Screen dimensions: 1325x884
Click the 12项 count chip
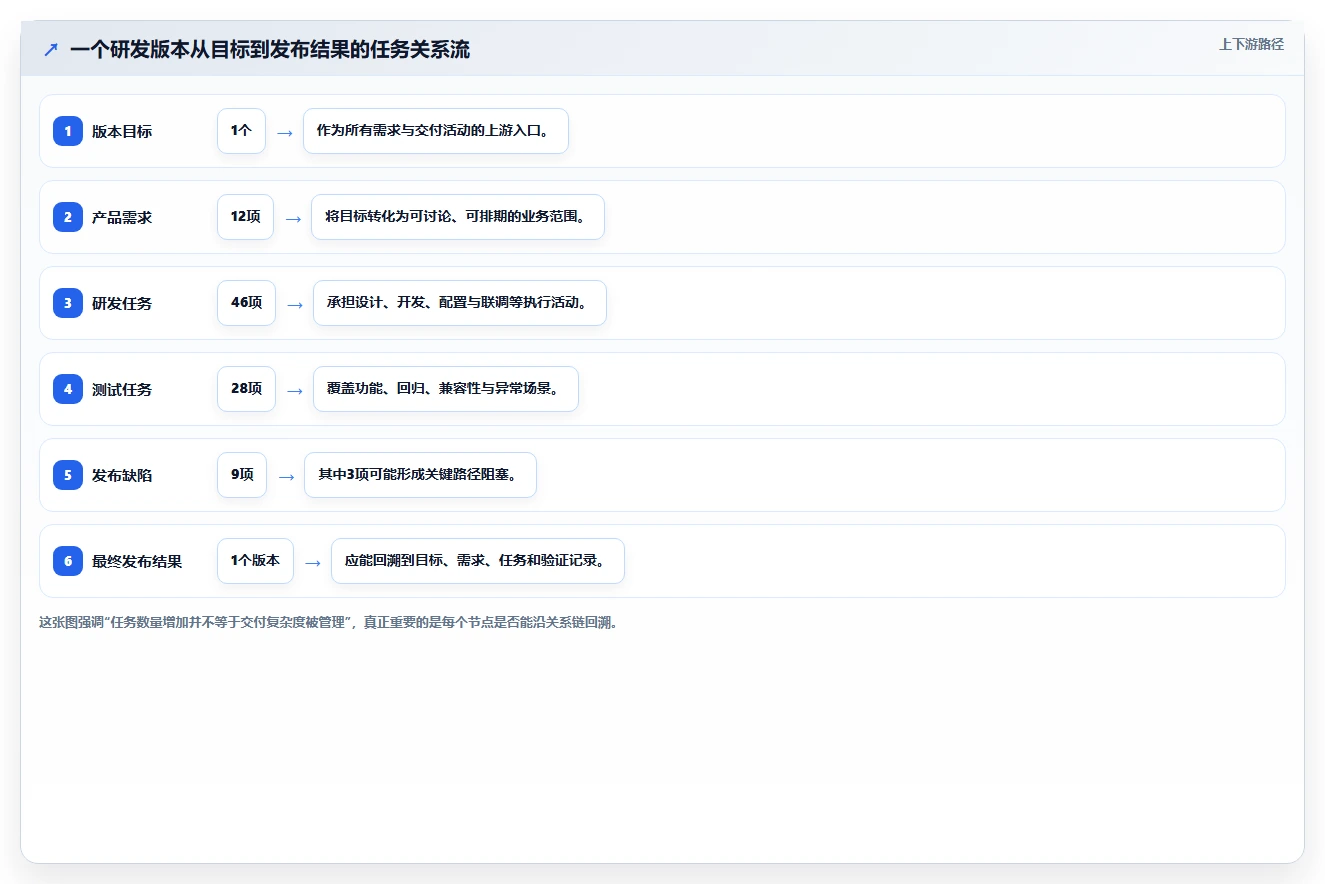(x=245, y=217)
